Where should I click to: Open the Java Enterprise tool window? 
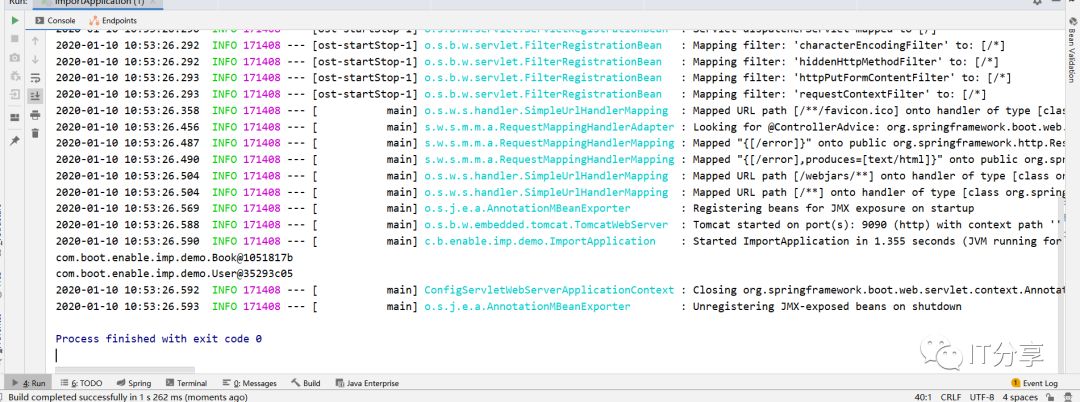[366, 383]
